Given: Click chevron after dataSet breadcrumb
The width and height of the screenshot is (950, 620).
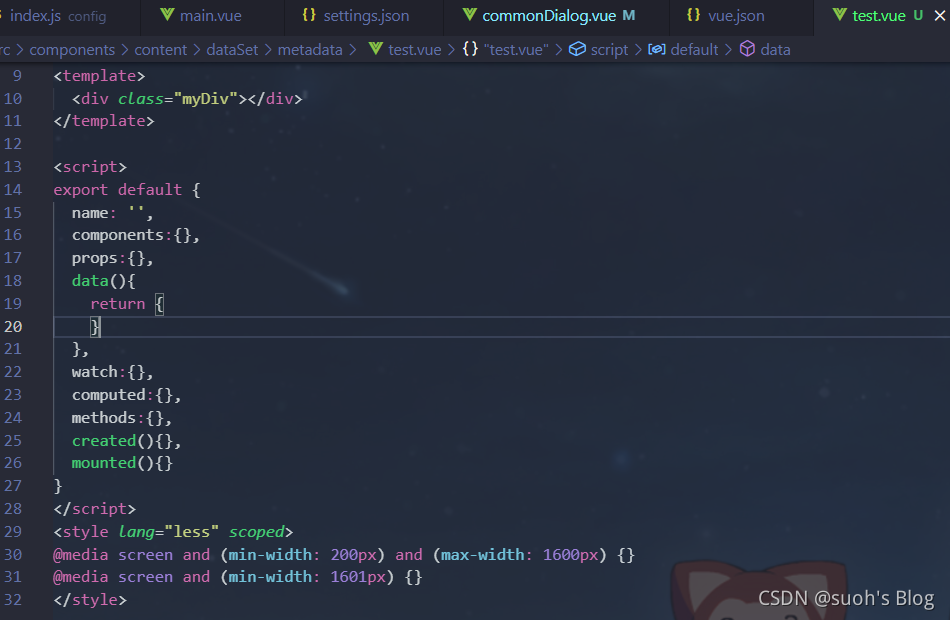Looking at the screenshot, I should click(x=268, y=50).
